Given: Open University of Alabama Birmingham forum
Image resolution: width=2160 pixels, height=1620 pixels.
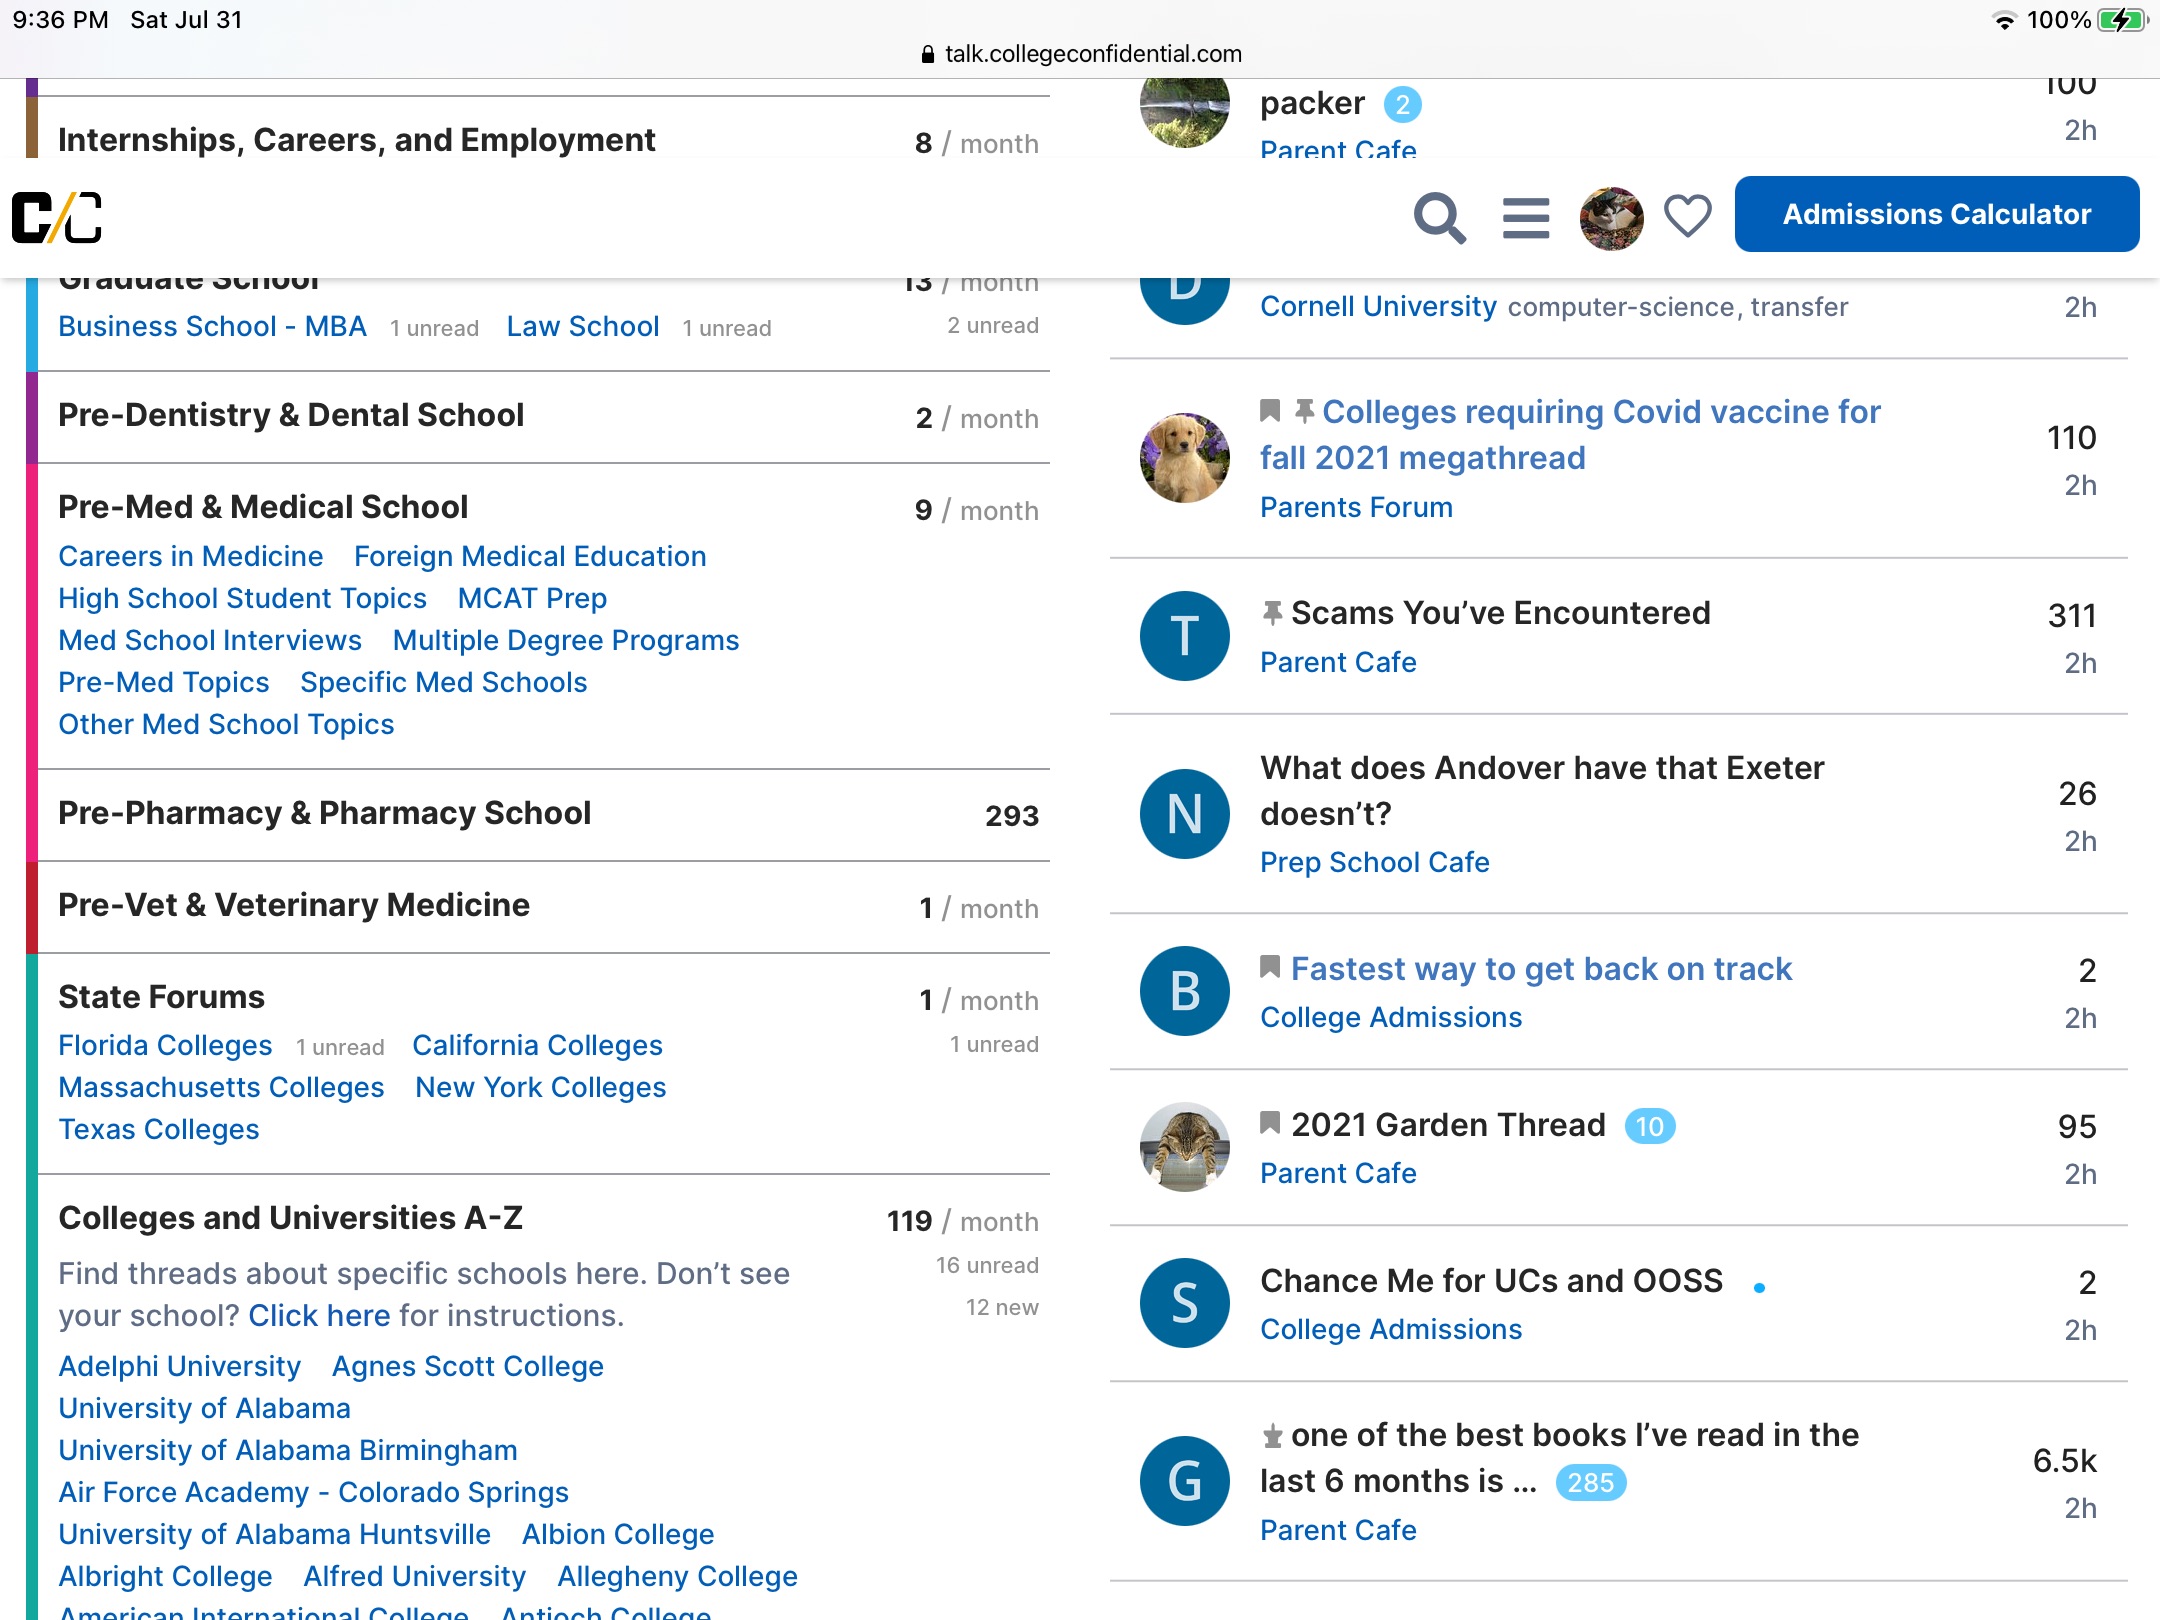Looking at the screenshot, I should (287, 1450).
